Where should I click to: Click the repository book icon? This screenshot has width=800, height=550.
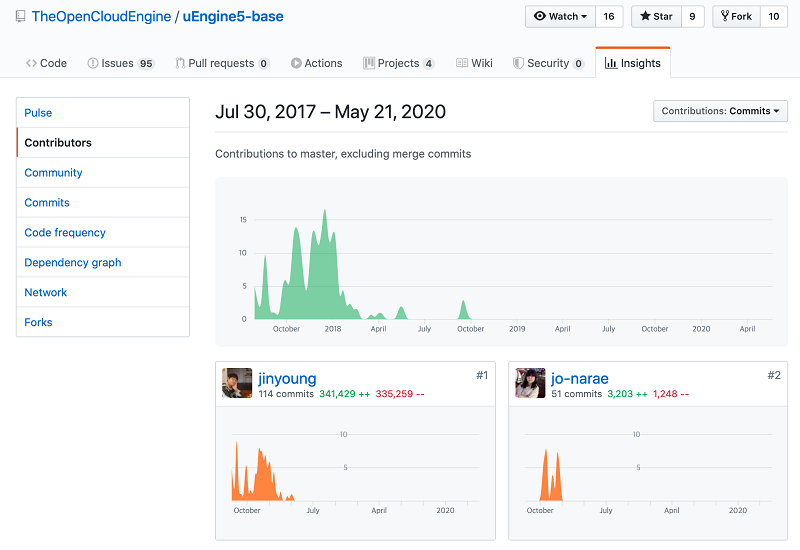(20, 16)
